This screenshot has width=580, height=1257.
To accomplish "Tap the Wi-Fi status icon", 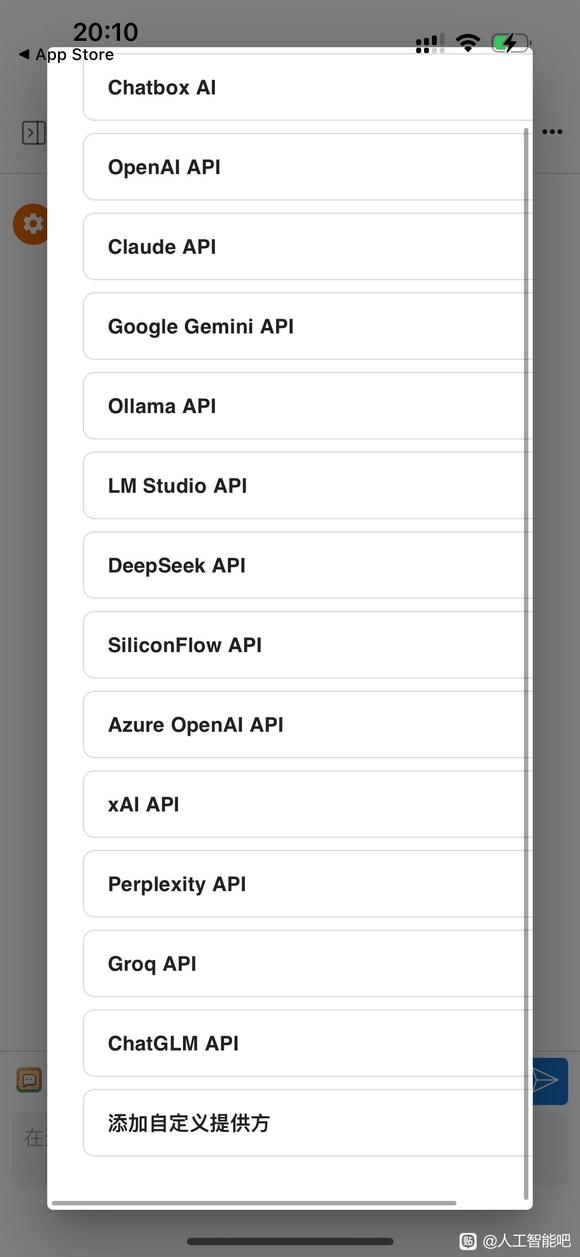I will pyautogui.click(x=468, y=43).
